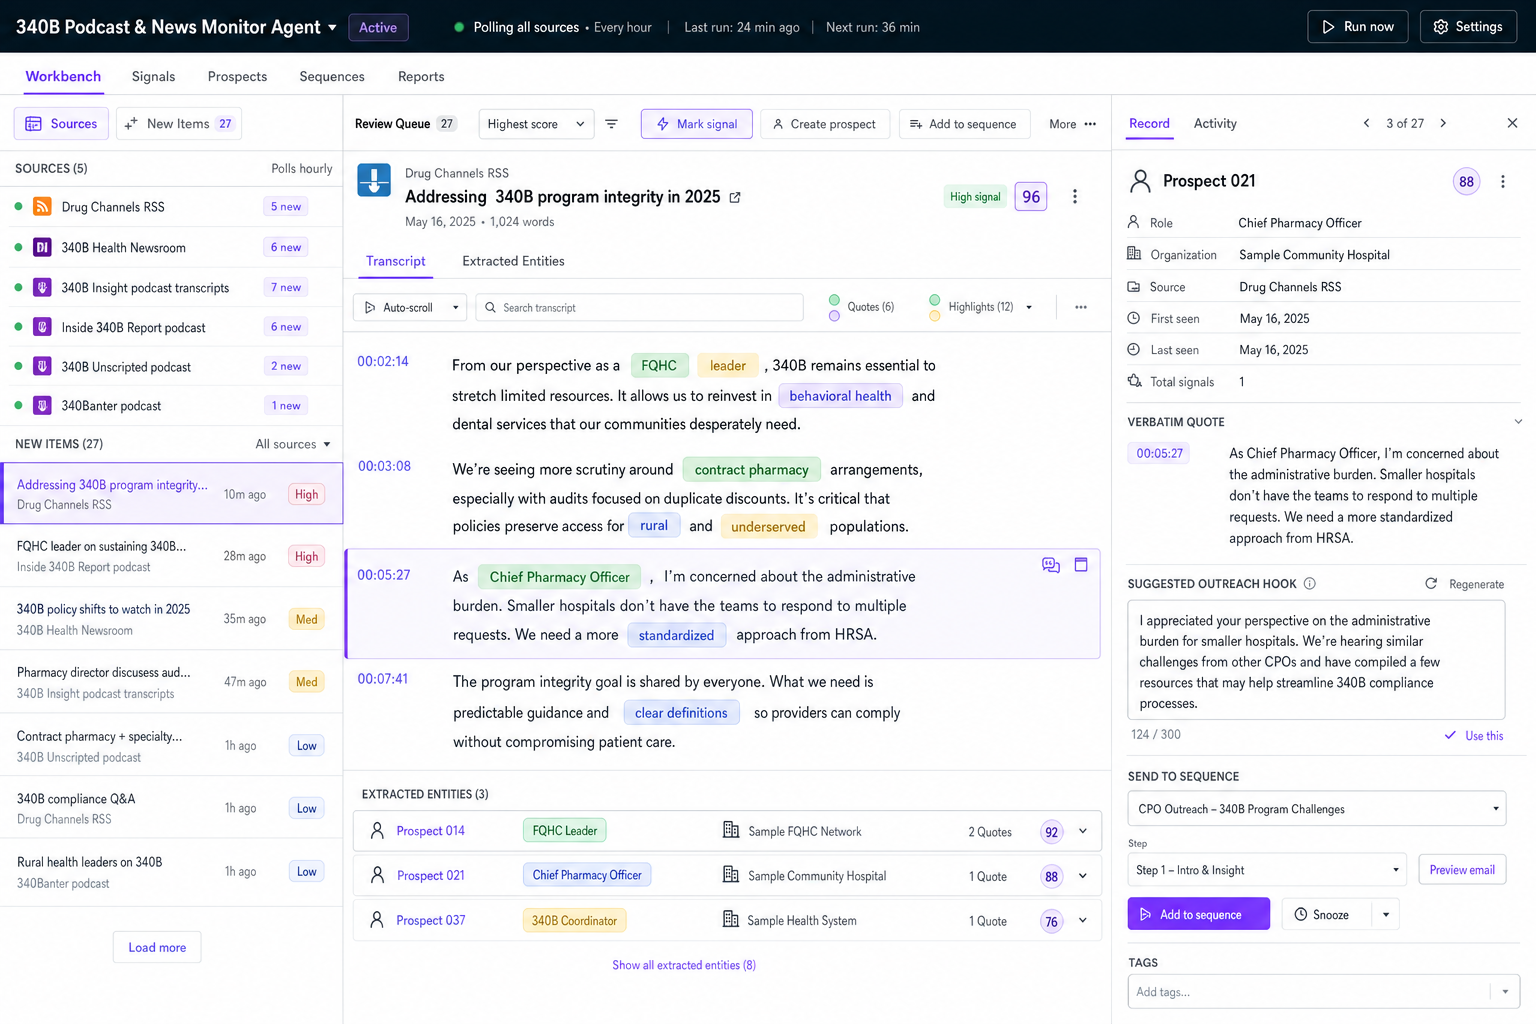Open Highlights dropdown caret
This screenshot has width=1536, height=1024.
coord(1029,307)
